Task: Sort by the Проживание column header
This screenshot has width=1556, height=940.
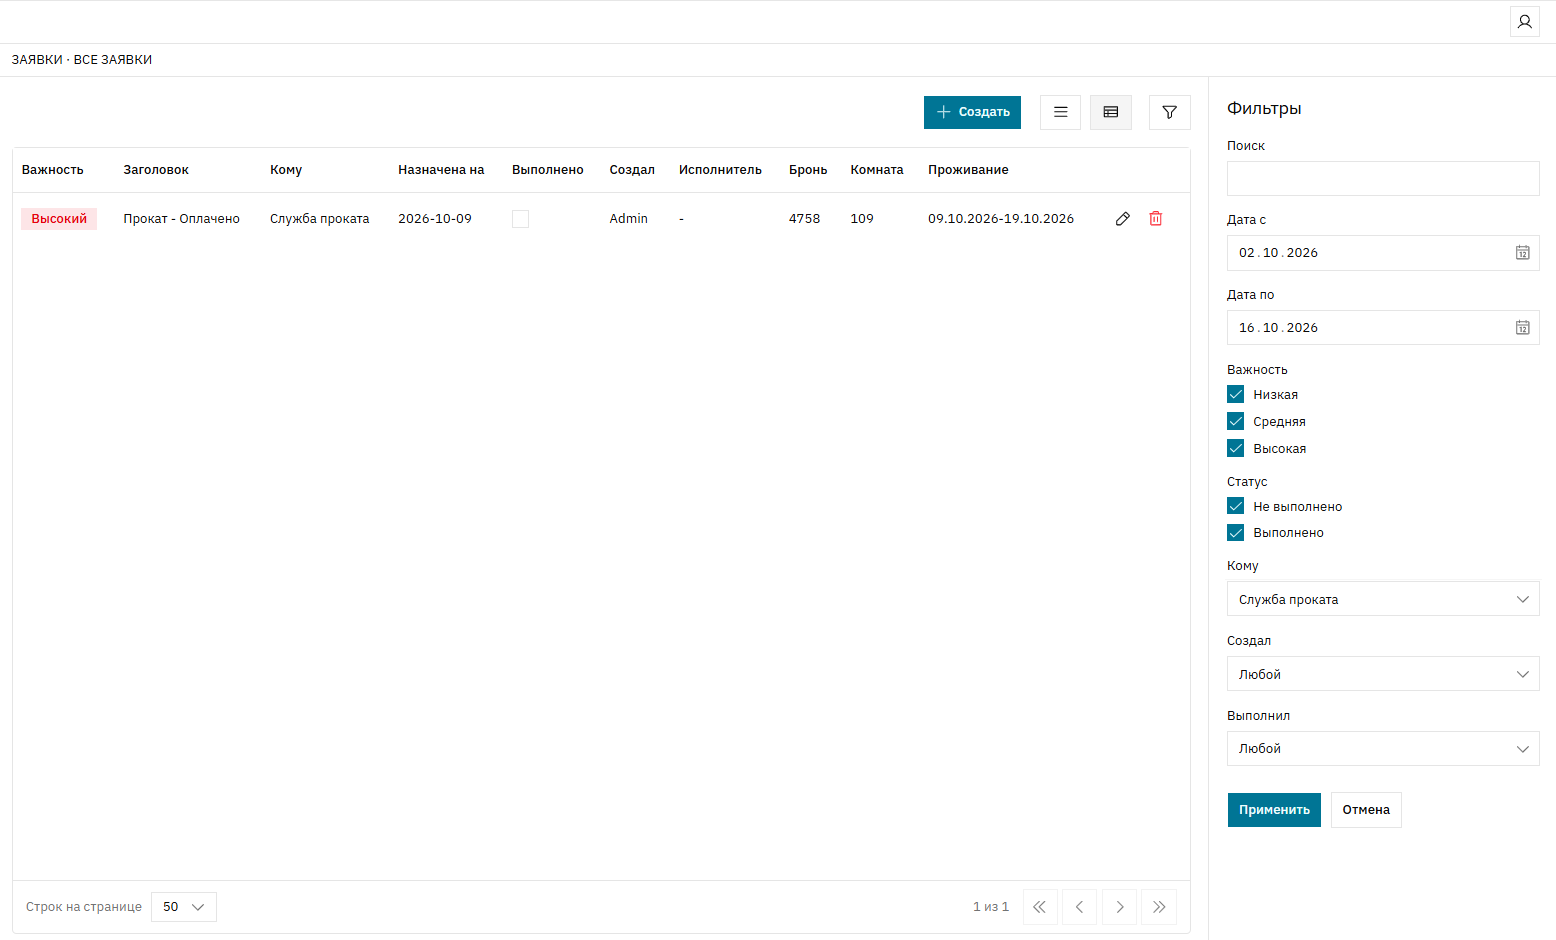Action: point(968,170)
